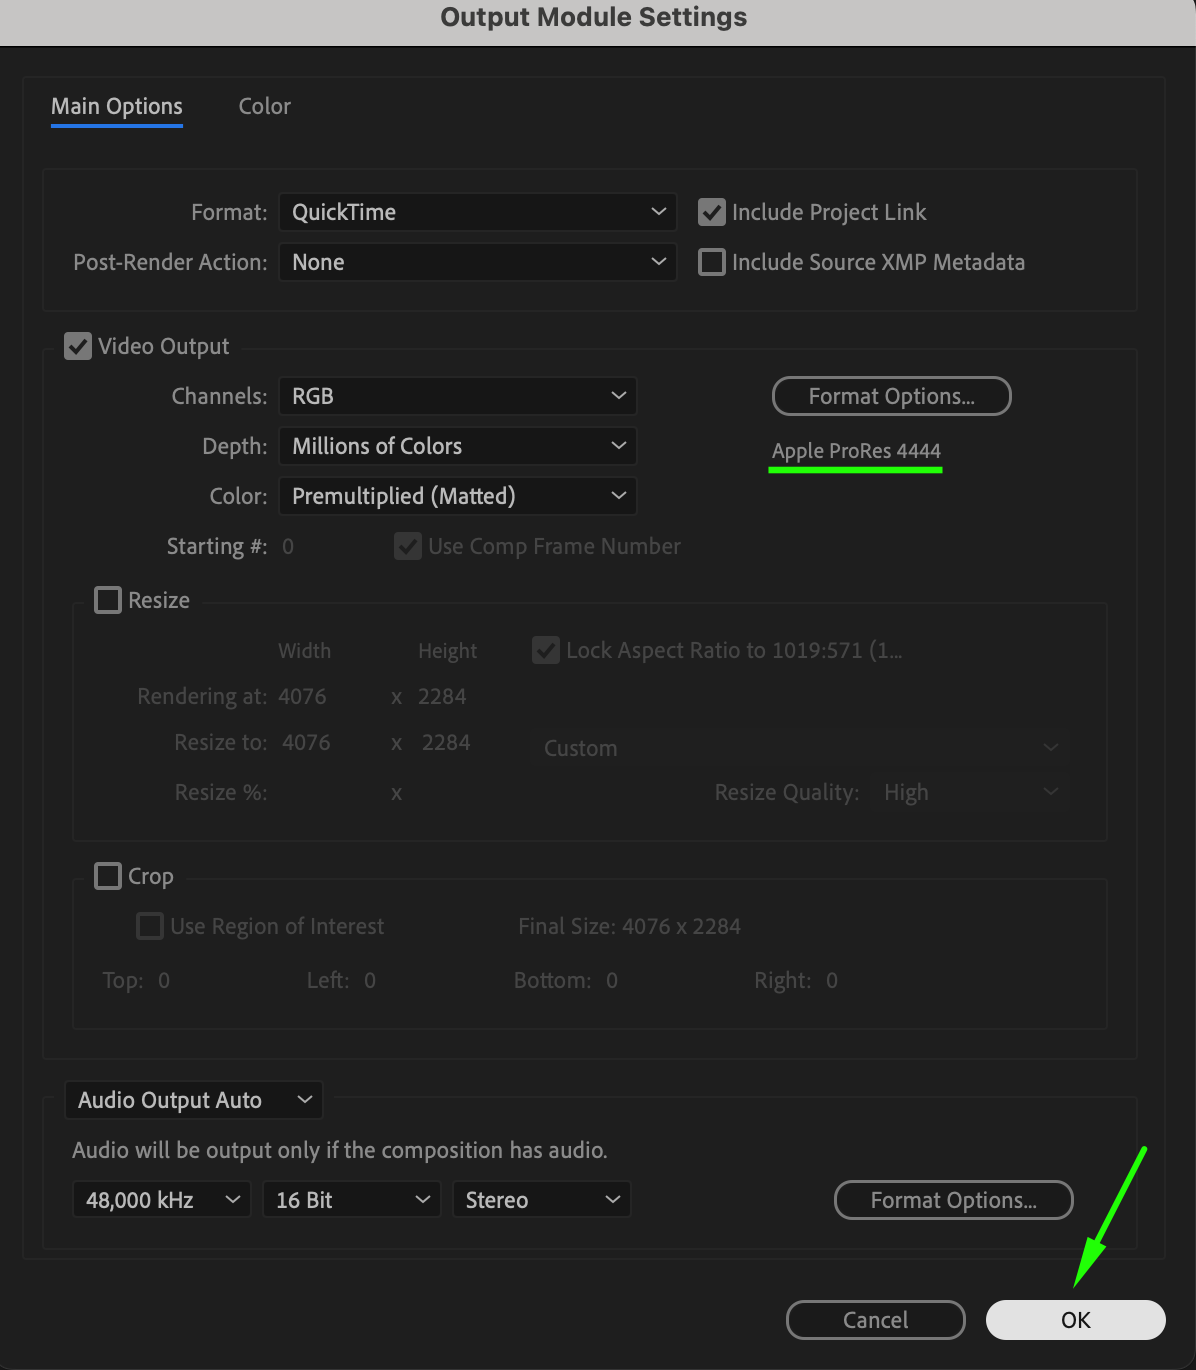Enable the Crop checkbox
This screenshot has width=1196, height=1370.
pyautogui.click(x=108, y=876)
